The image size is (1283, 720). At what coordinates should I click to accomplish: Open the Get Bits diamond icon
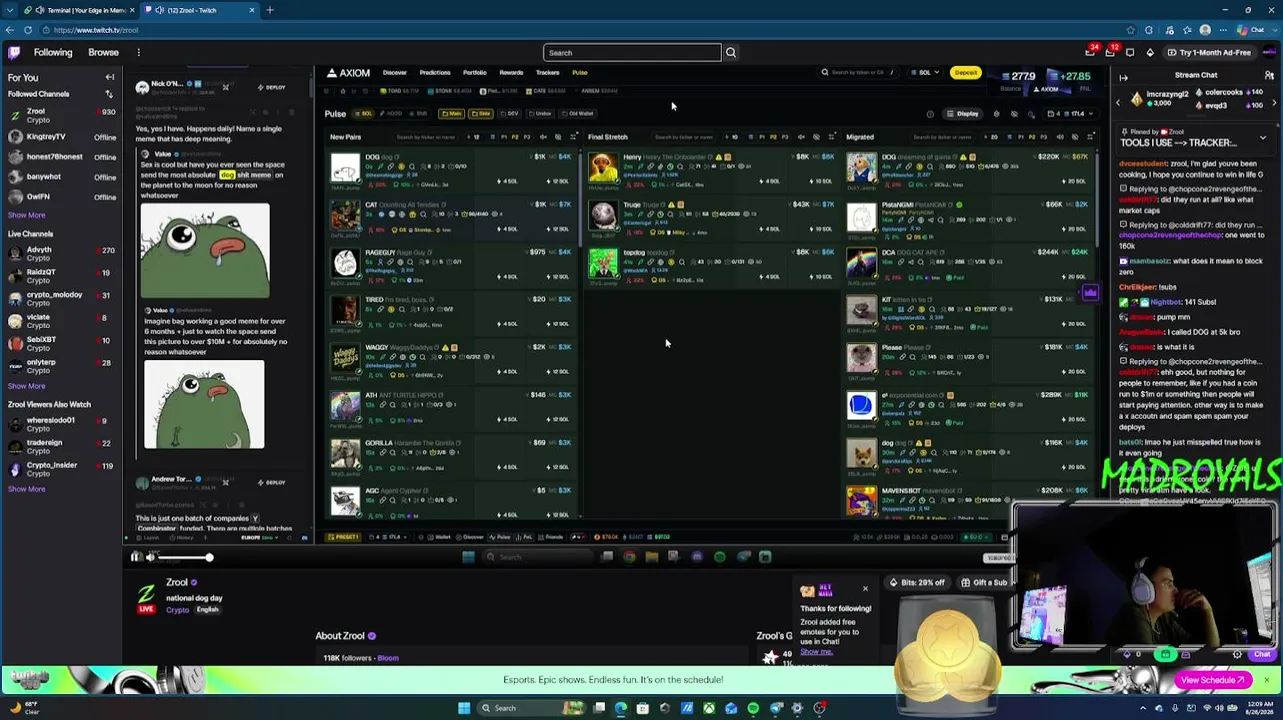tap(1150, 52)
